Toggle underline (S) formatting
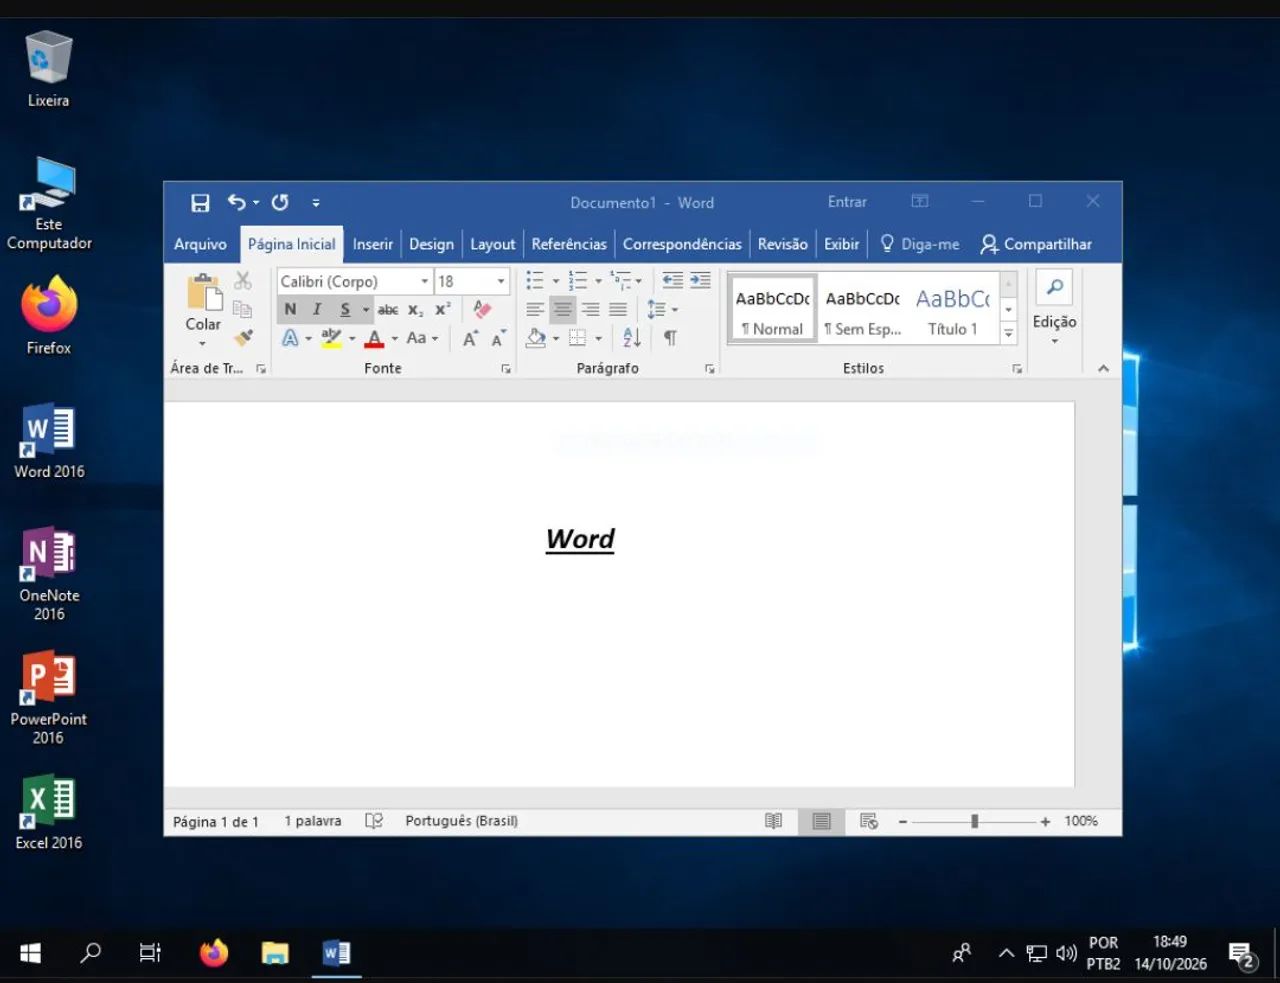The image size is (1280, 983). click(345, 310)
